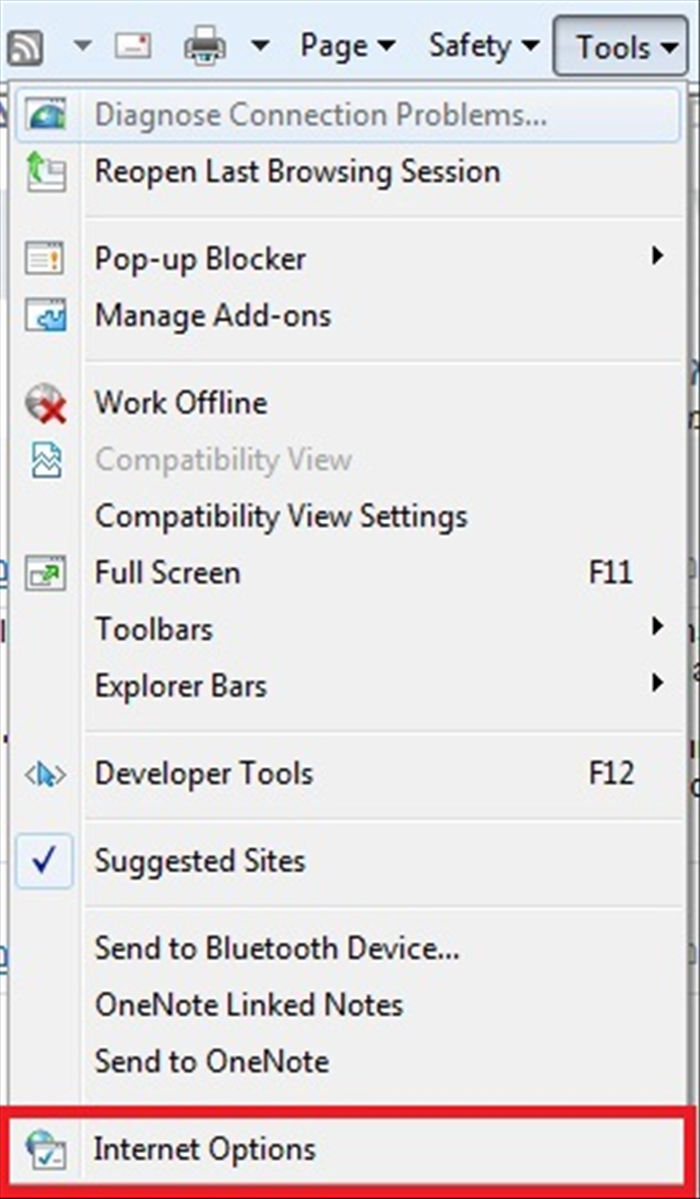Open the Safety menu
This screenshot has width=700, height=1199.
tap(484, 46)
